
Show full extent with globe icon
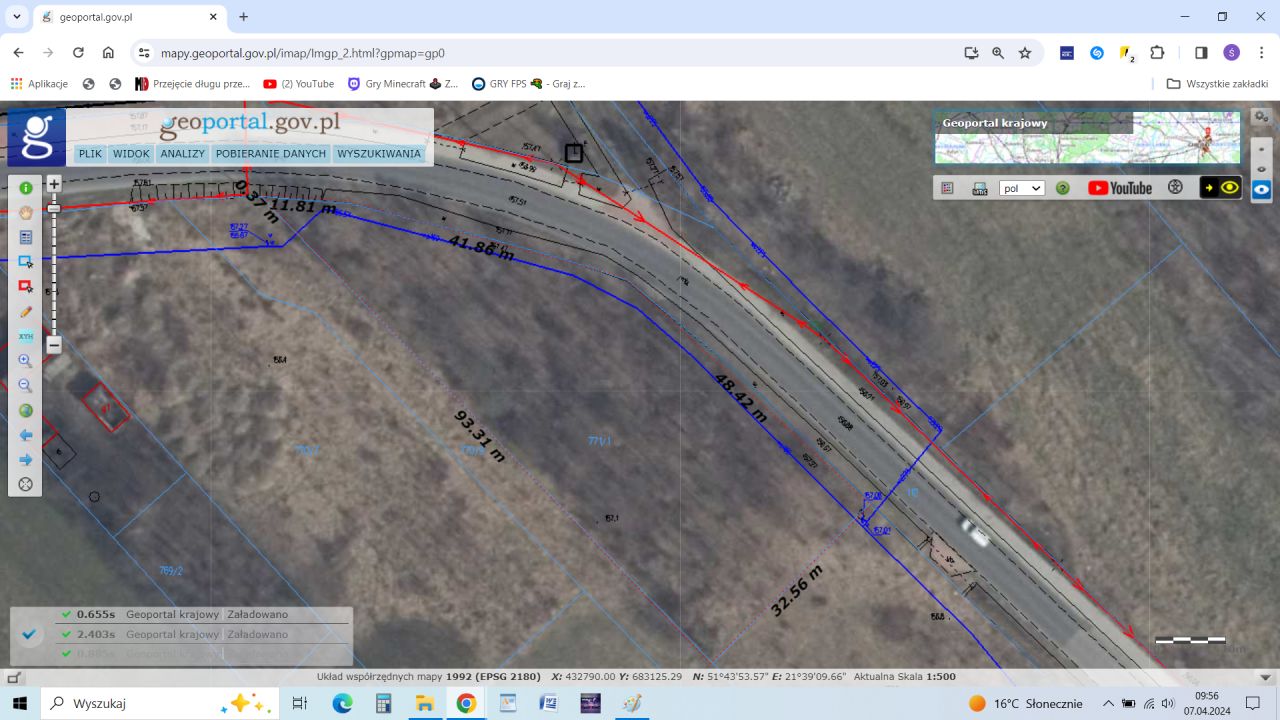[x=26, y=411]
